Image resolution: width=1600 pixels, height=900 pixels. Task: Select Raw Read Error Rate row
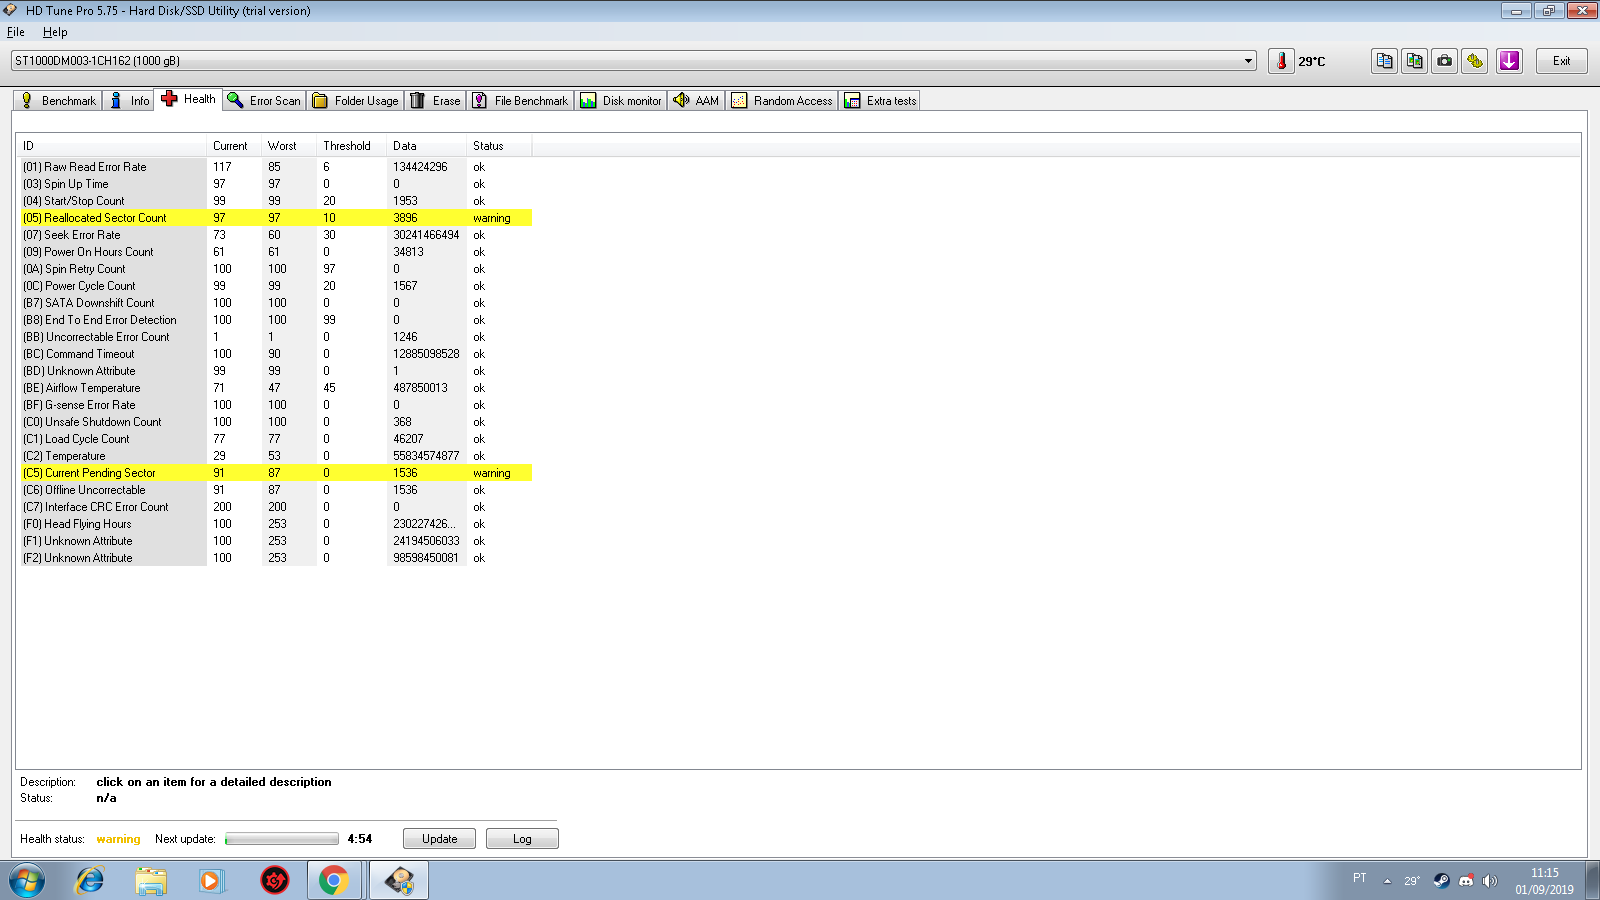[x=274, y=167]
